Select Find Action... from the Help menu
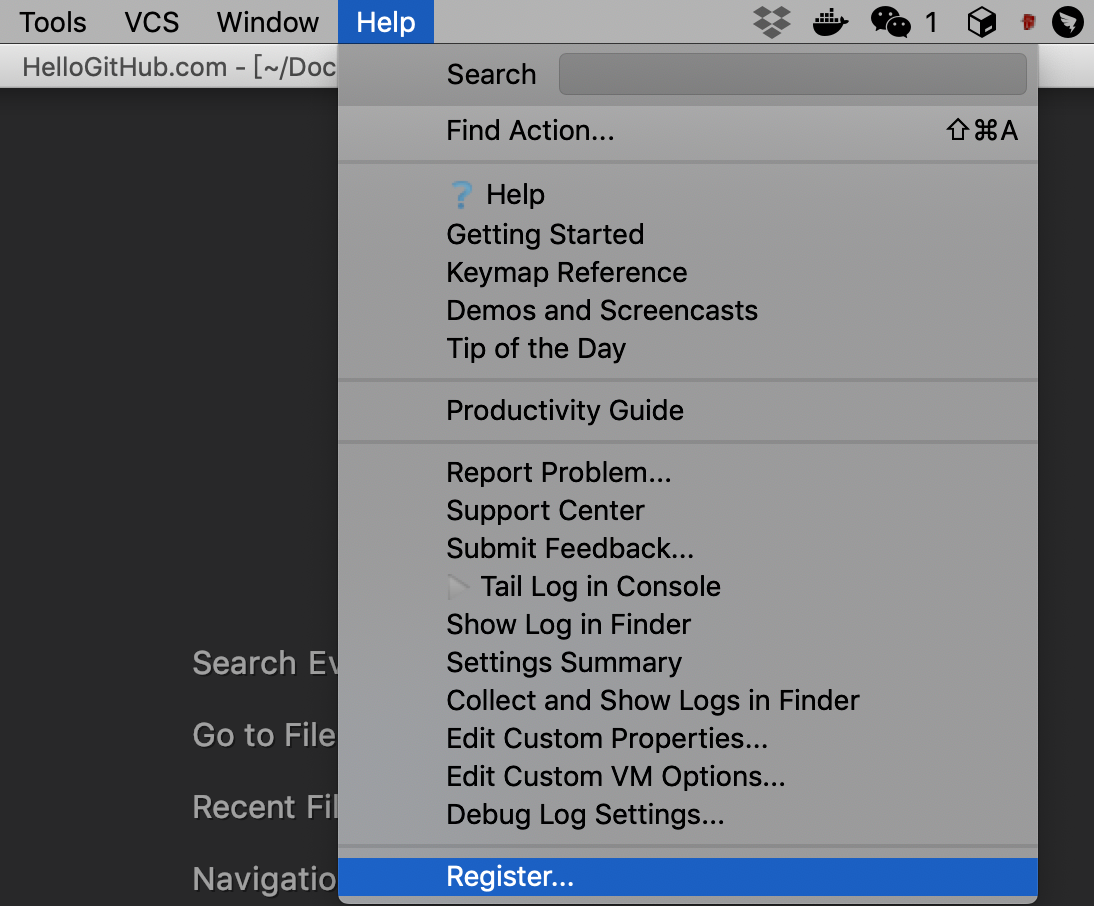Screen dimensions: 1094x906 point(530,131)
